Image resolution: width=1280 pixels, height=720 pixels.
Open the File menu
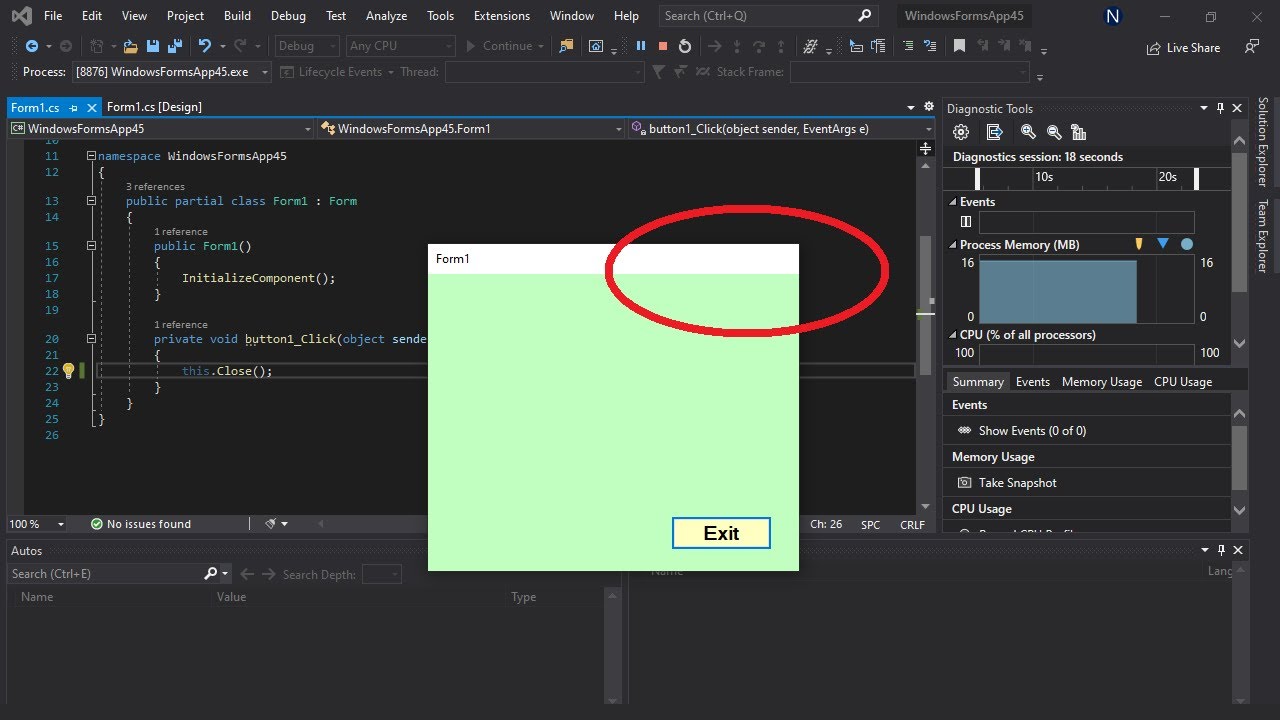[53, 16]
